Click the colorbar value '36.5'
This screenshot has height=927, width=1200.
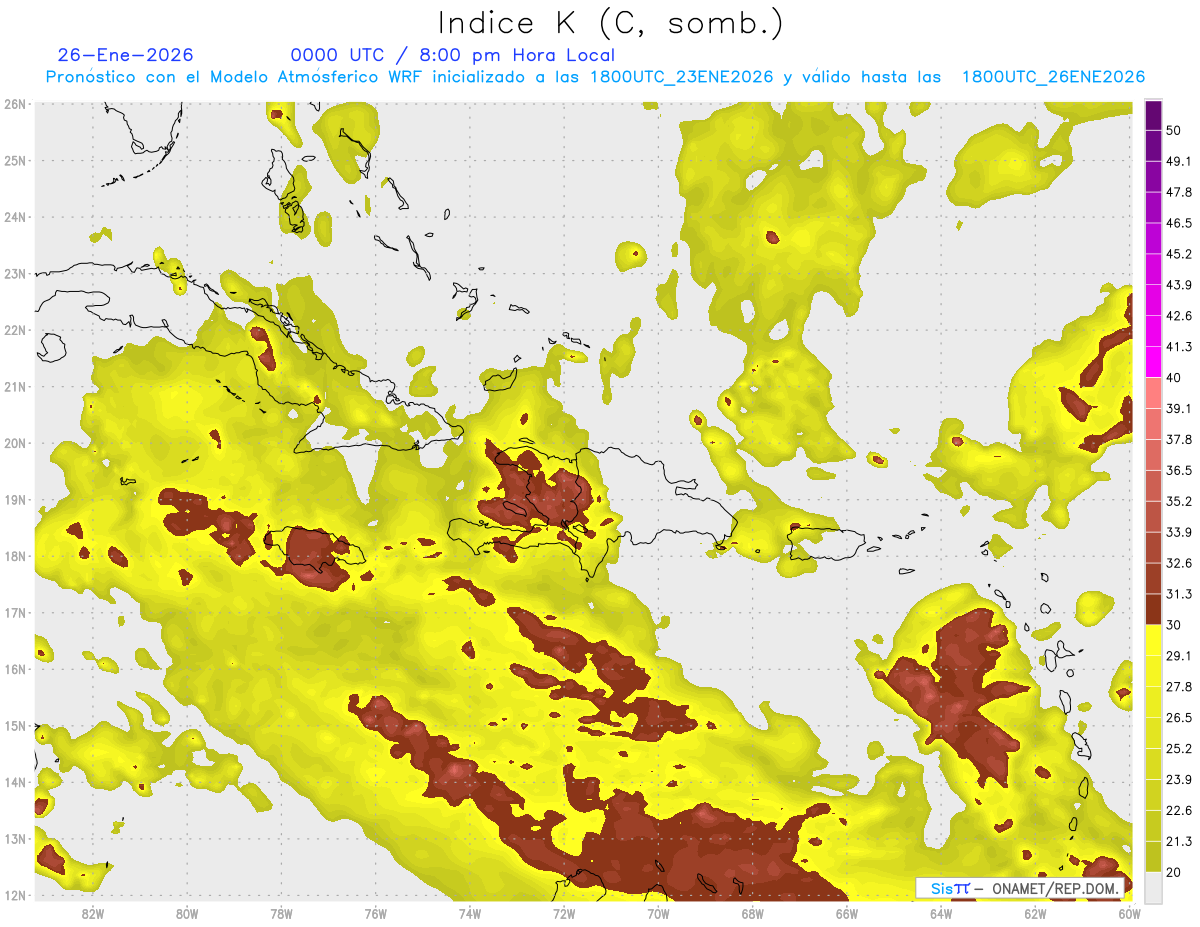[x=1178, y=470]
